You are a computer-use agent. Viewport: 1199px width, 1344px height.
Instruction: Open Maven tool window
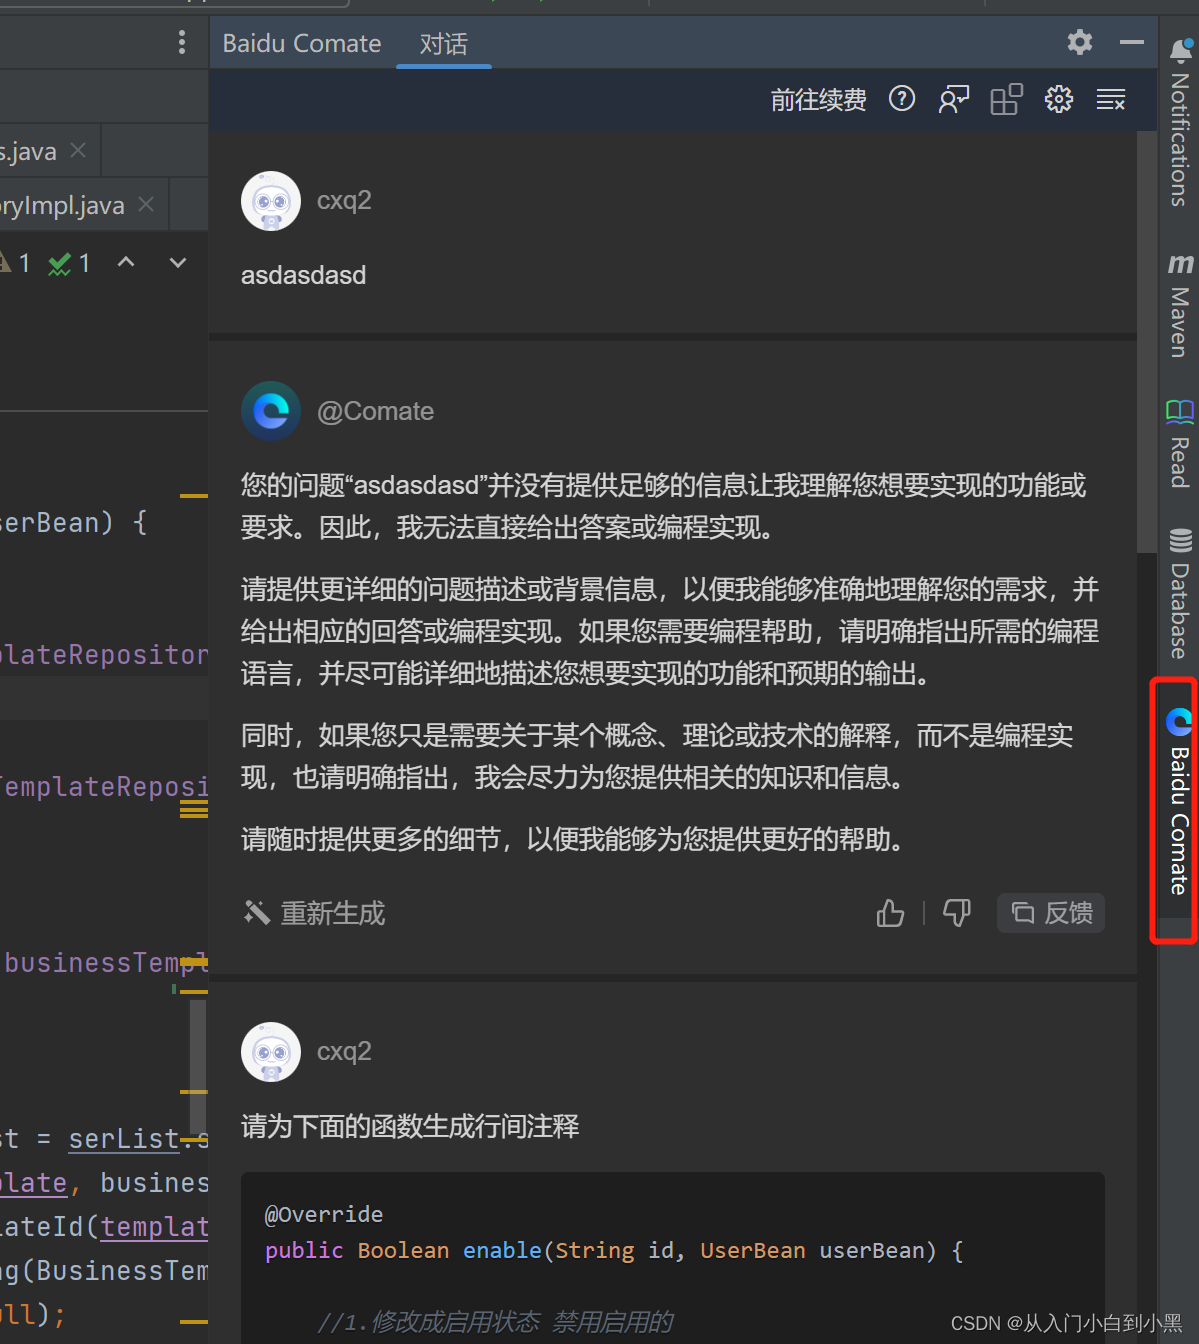[x=1180, y=304]
